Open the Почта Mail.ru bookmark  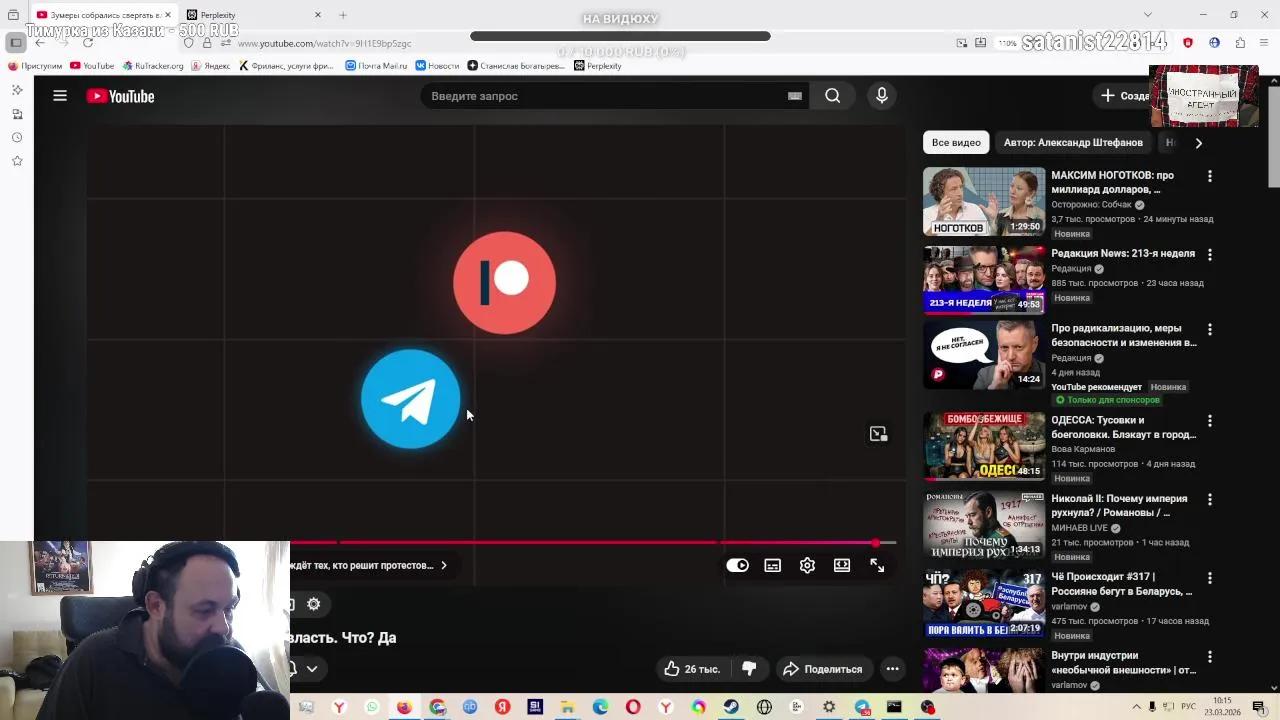pyautogui.click(x=376, y=66)
